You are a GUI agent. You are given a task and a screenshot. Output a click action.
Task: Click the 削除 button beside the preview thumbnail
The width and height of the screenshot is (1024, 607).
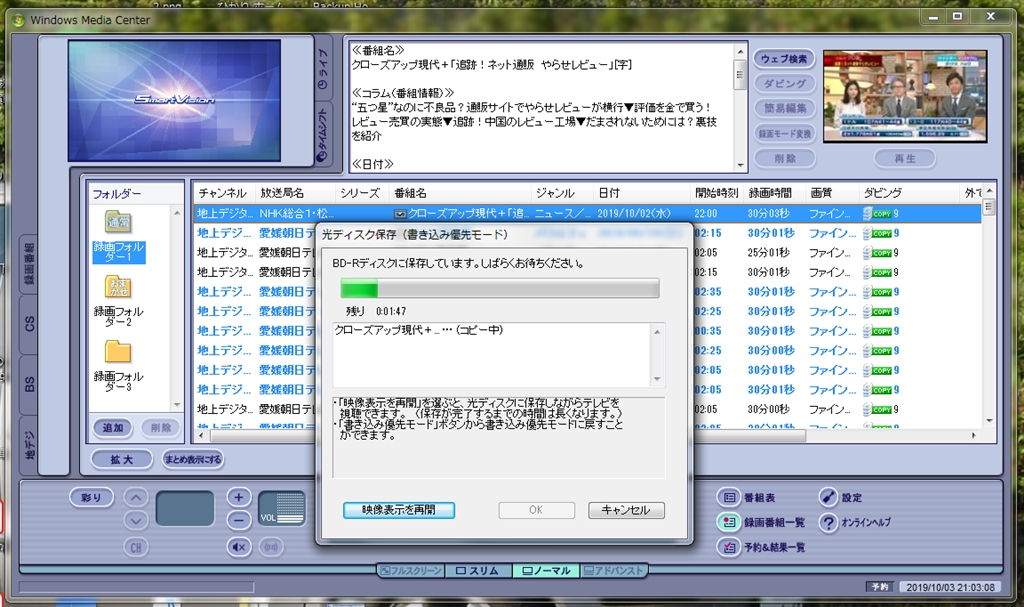(x=784, y=158)
